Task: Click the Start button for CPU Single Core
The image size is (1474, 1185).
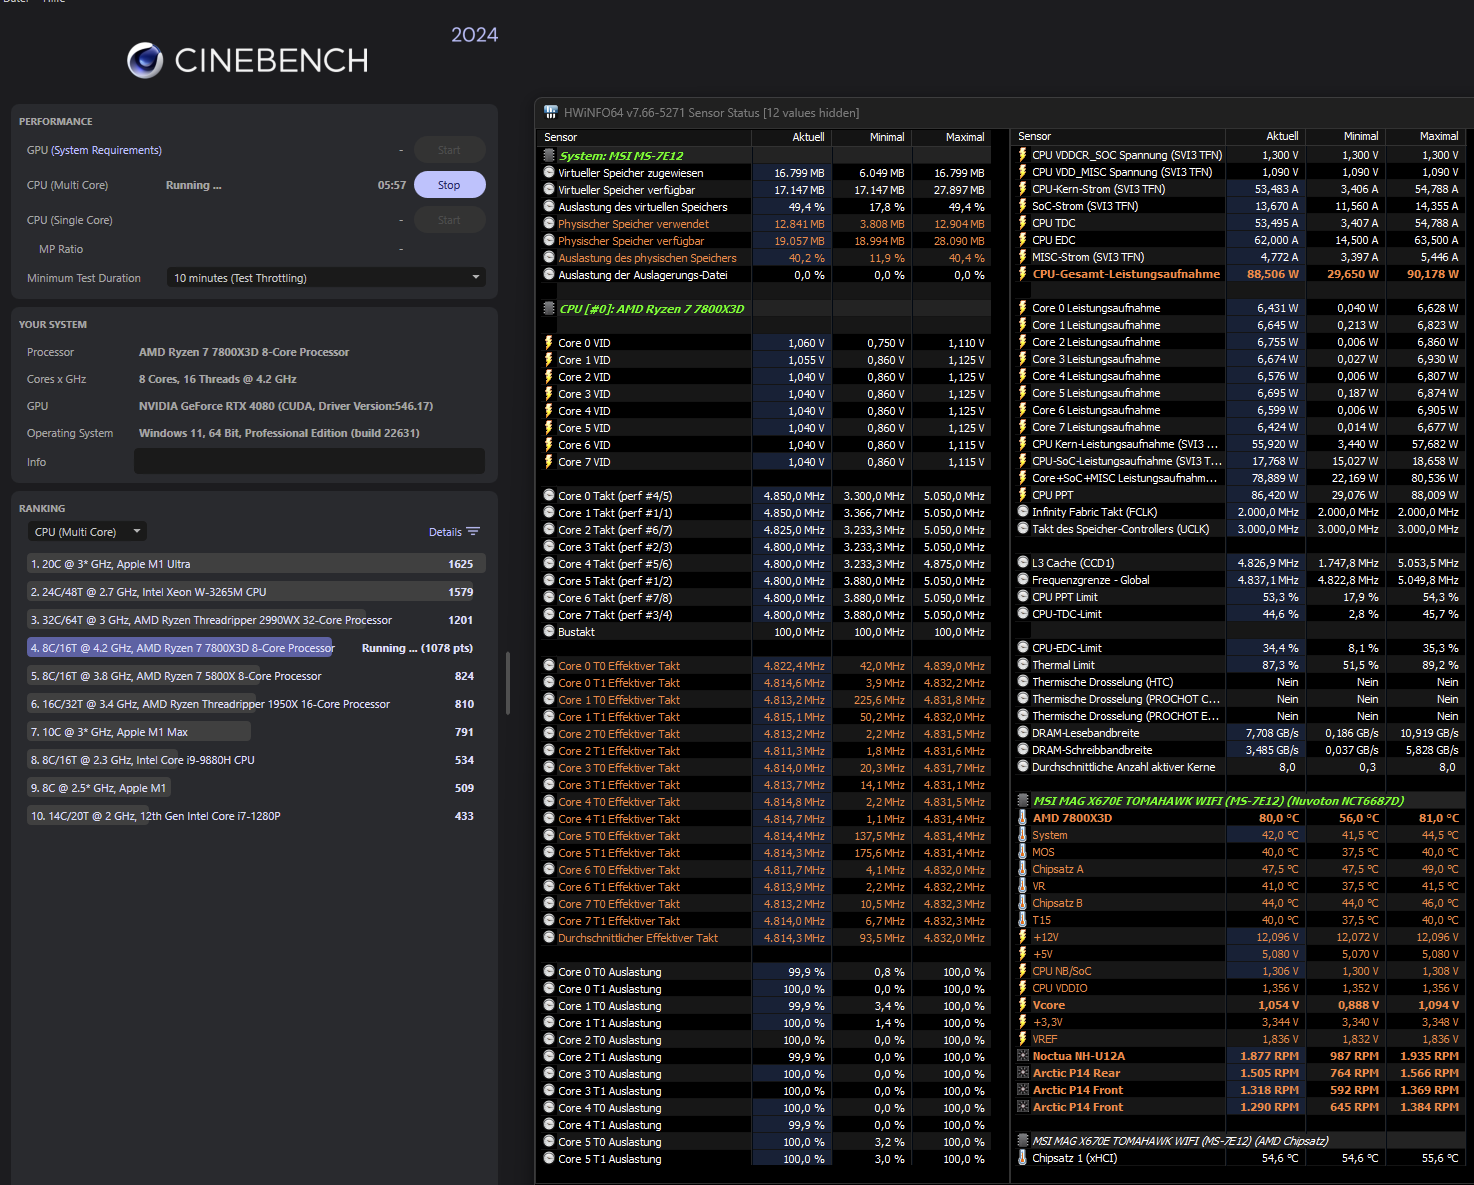Action: coord(449,220)
